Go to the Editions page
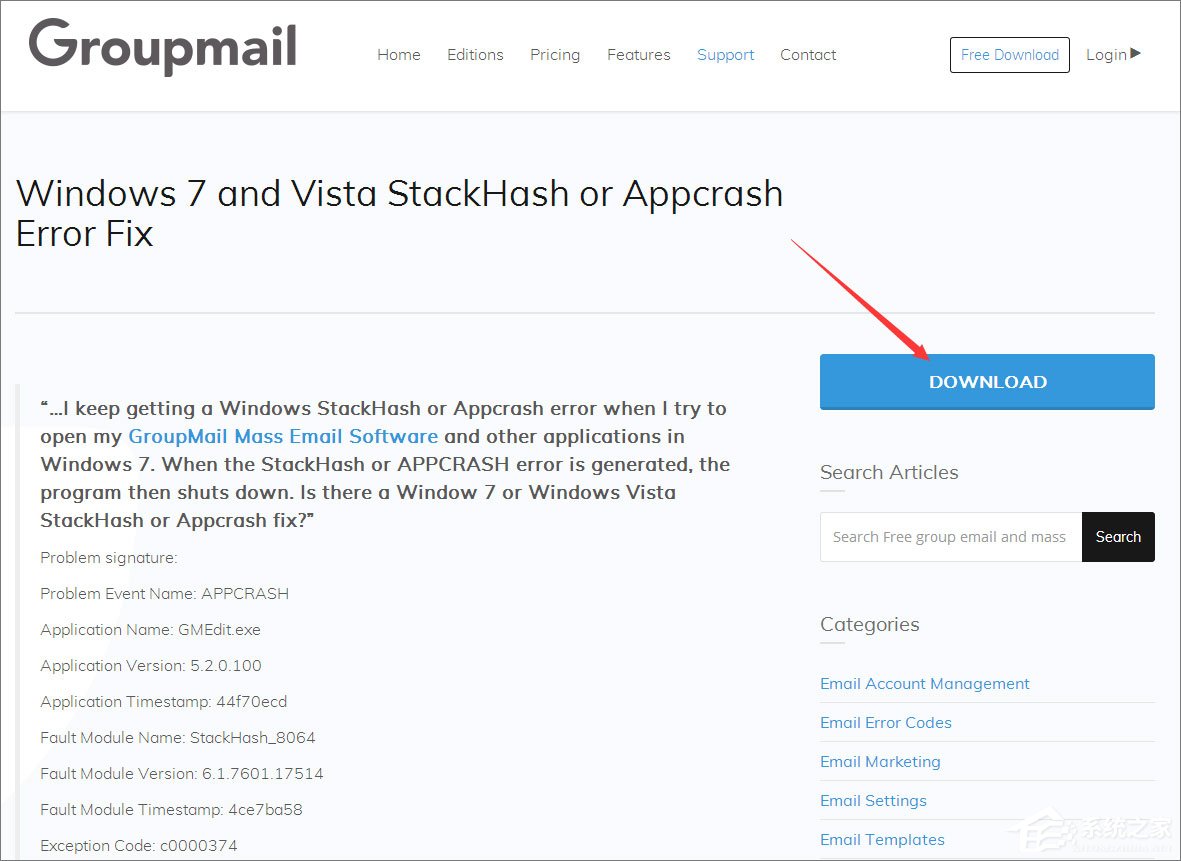Viewport: 1181px width, 861px height. [x=475, y=55]
